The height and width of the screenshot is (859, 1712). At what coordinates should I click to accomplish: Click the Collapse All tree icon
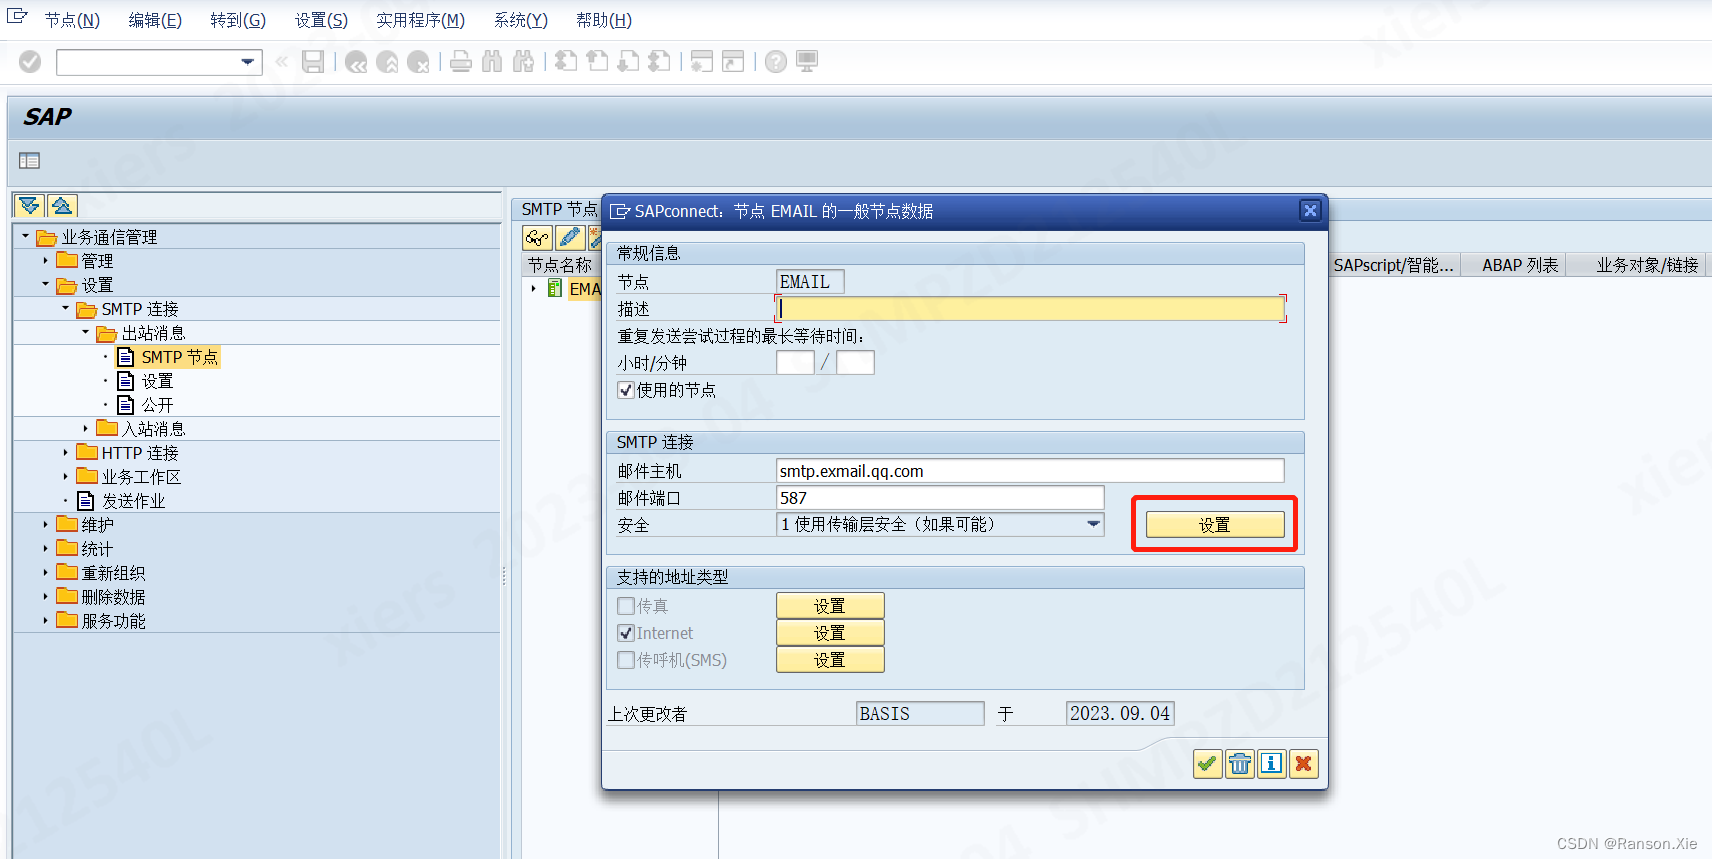click(62, 206)
